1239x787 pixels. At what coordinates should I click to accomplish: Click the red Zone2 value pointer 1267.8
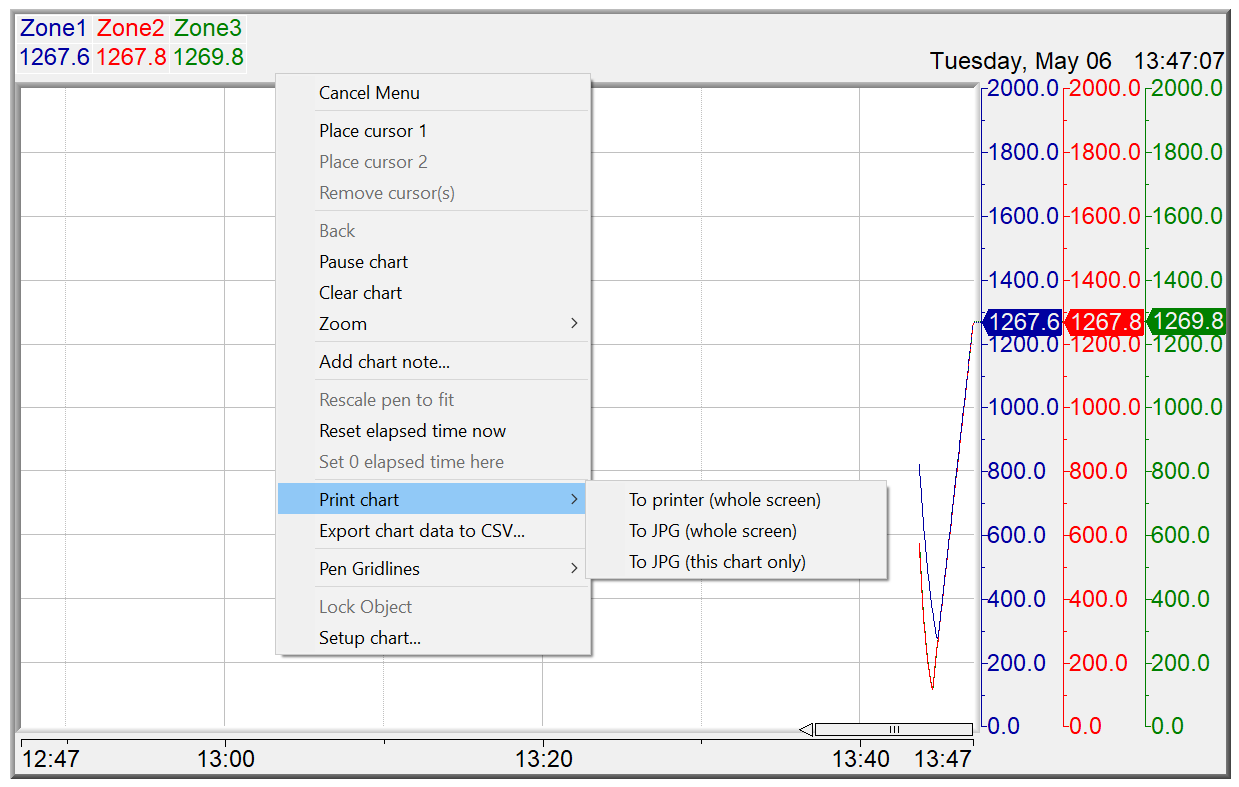coord(1104,322)
